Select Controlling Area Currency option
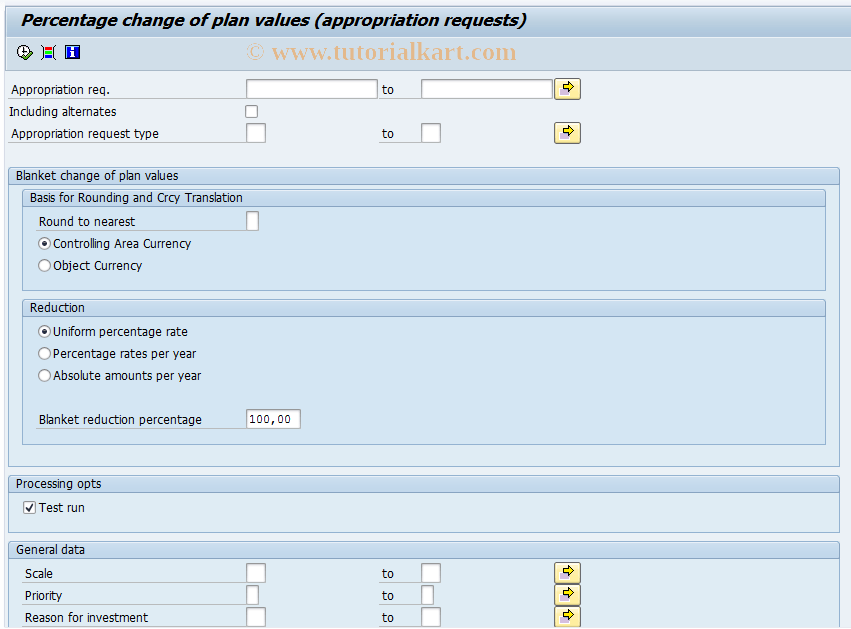851x629 pixels. (x=43, y=243)
